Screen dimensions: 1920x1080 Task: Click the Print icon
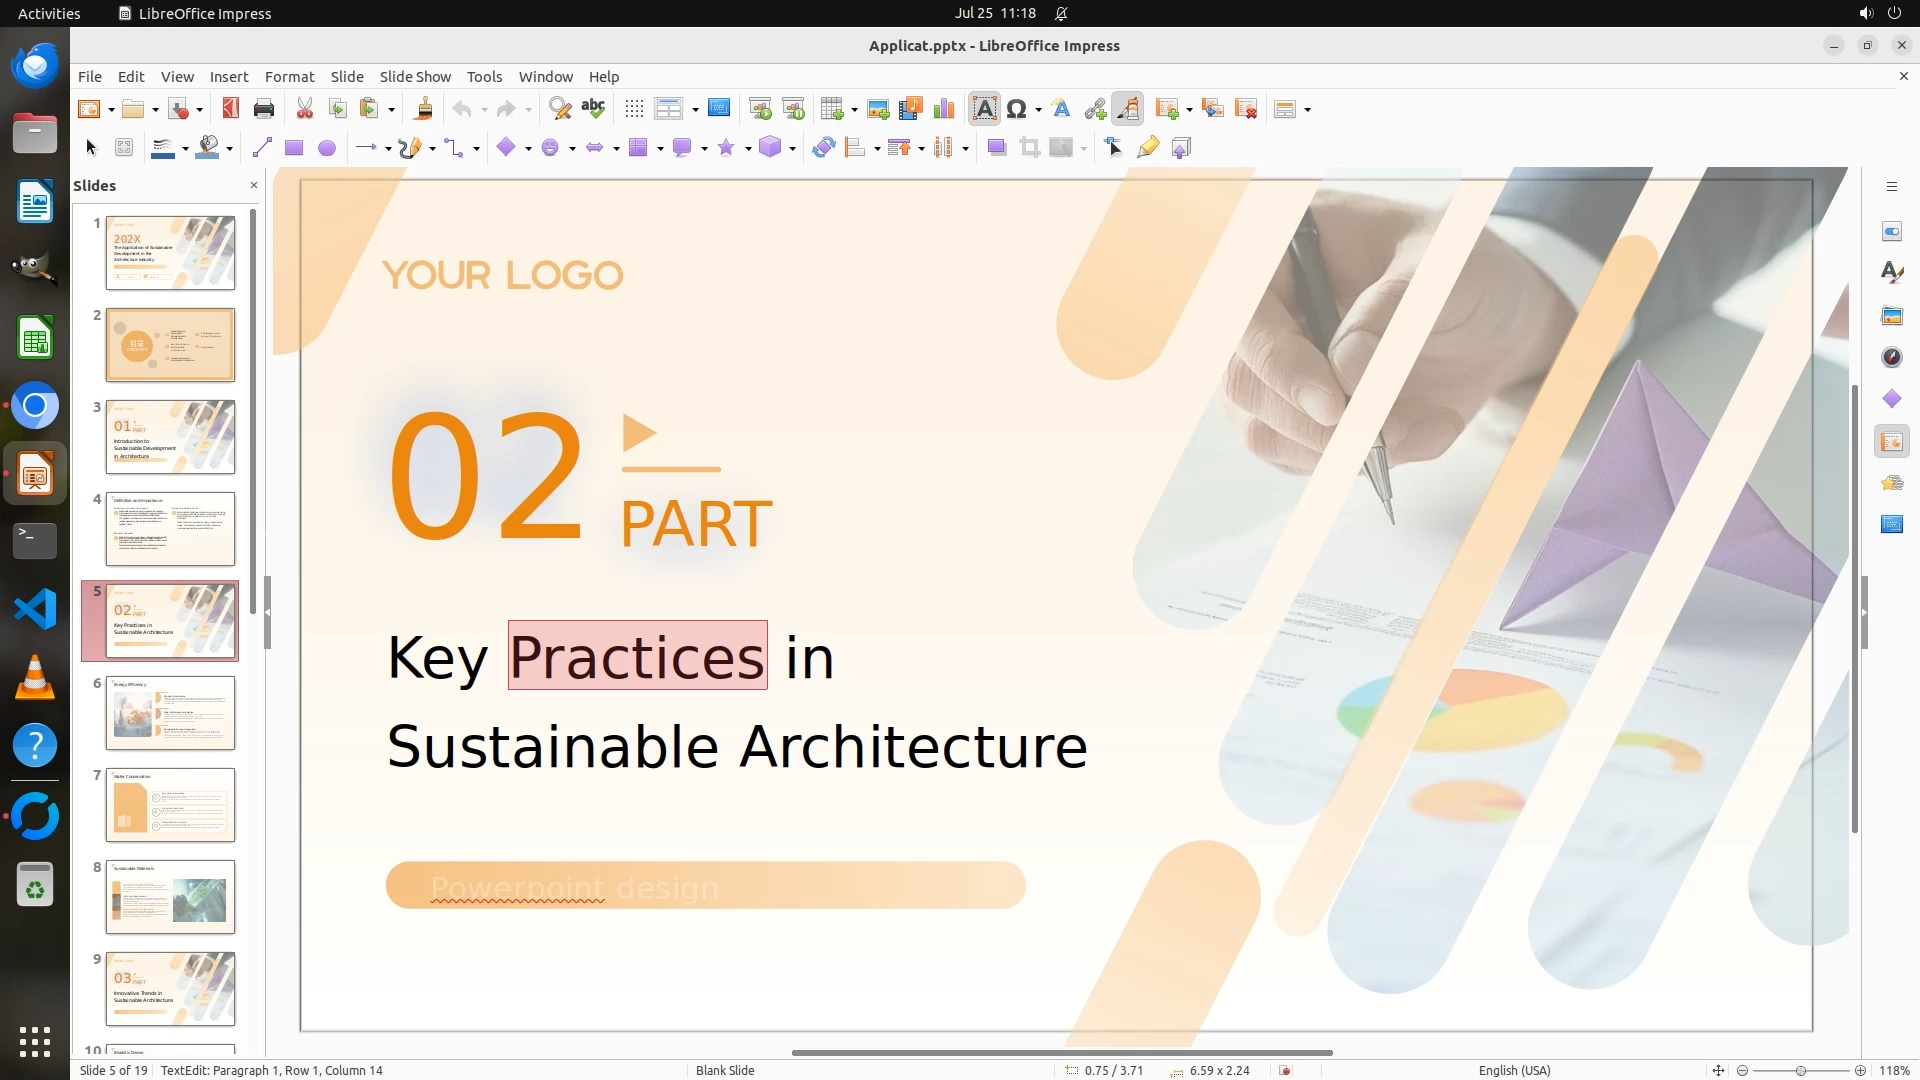(264, 109)
